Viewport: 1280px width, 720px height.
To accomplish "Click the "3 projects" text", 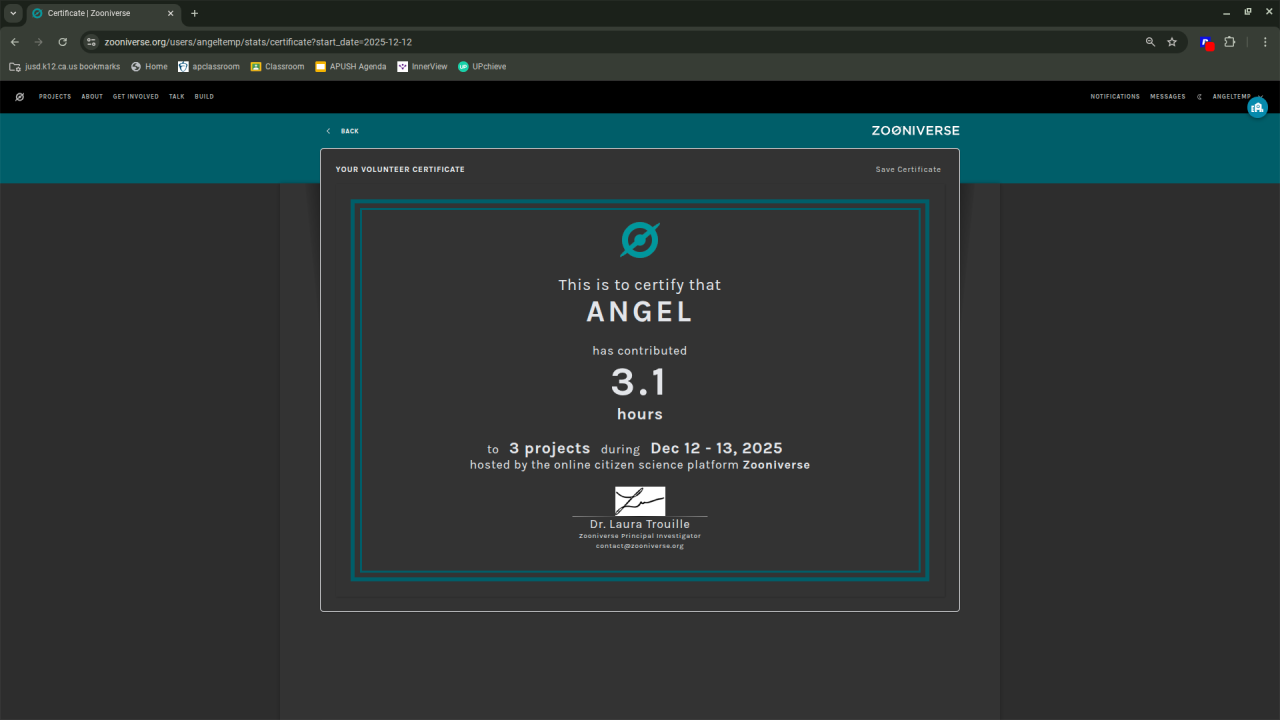I will tap(549, 448).
